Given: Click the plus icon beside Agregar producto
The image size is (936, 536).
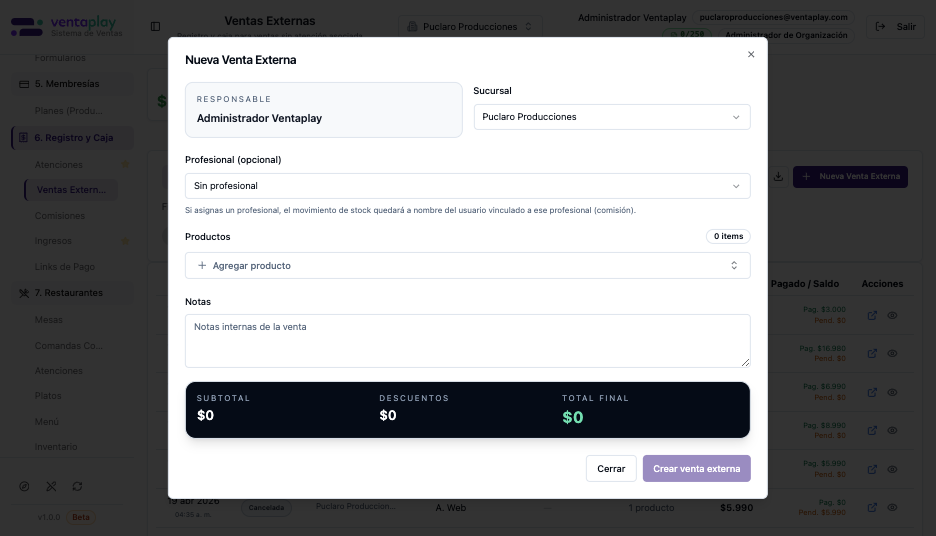Looking at the screenshot, I should (202, 266).
